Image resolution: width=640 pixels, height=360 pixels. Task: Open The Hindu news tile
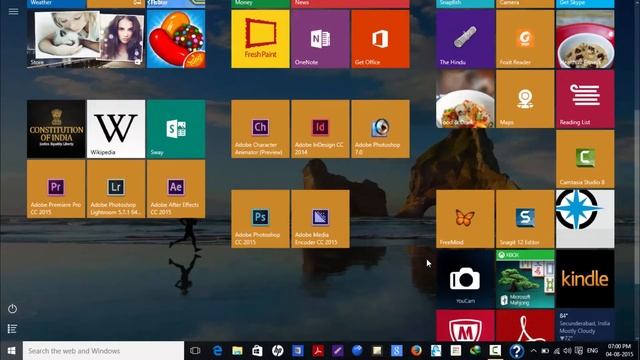coord(465,39)
